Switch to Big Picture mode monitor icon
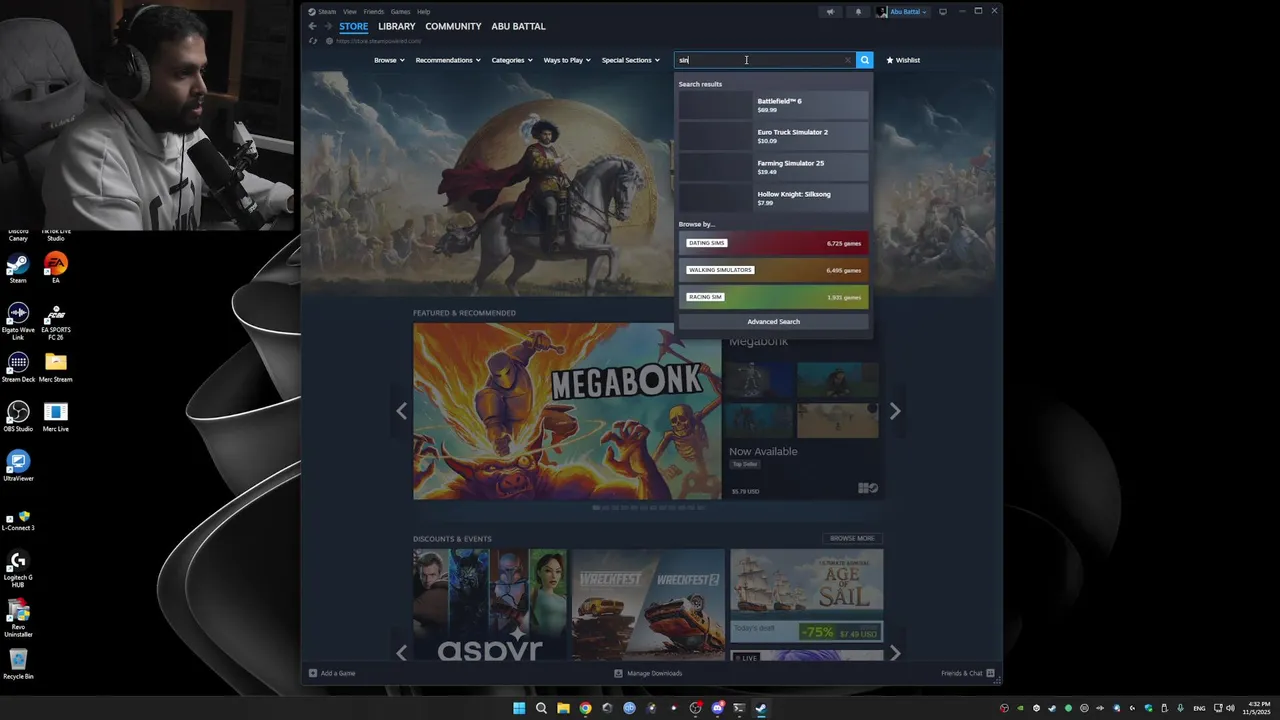Image resolution: width=1280 pixels, height=720 pixels. click(x=942, y=12)
